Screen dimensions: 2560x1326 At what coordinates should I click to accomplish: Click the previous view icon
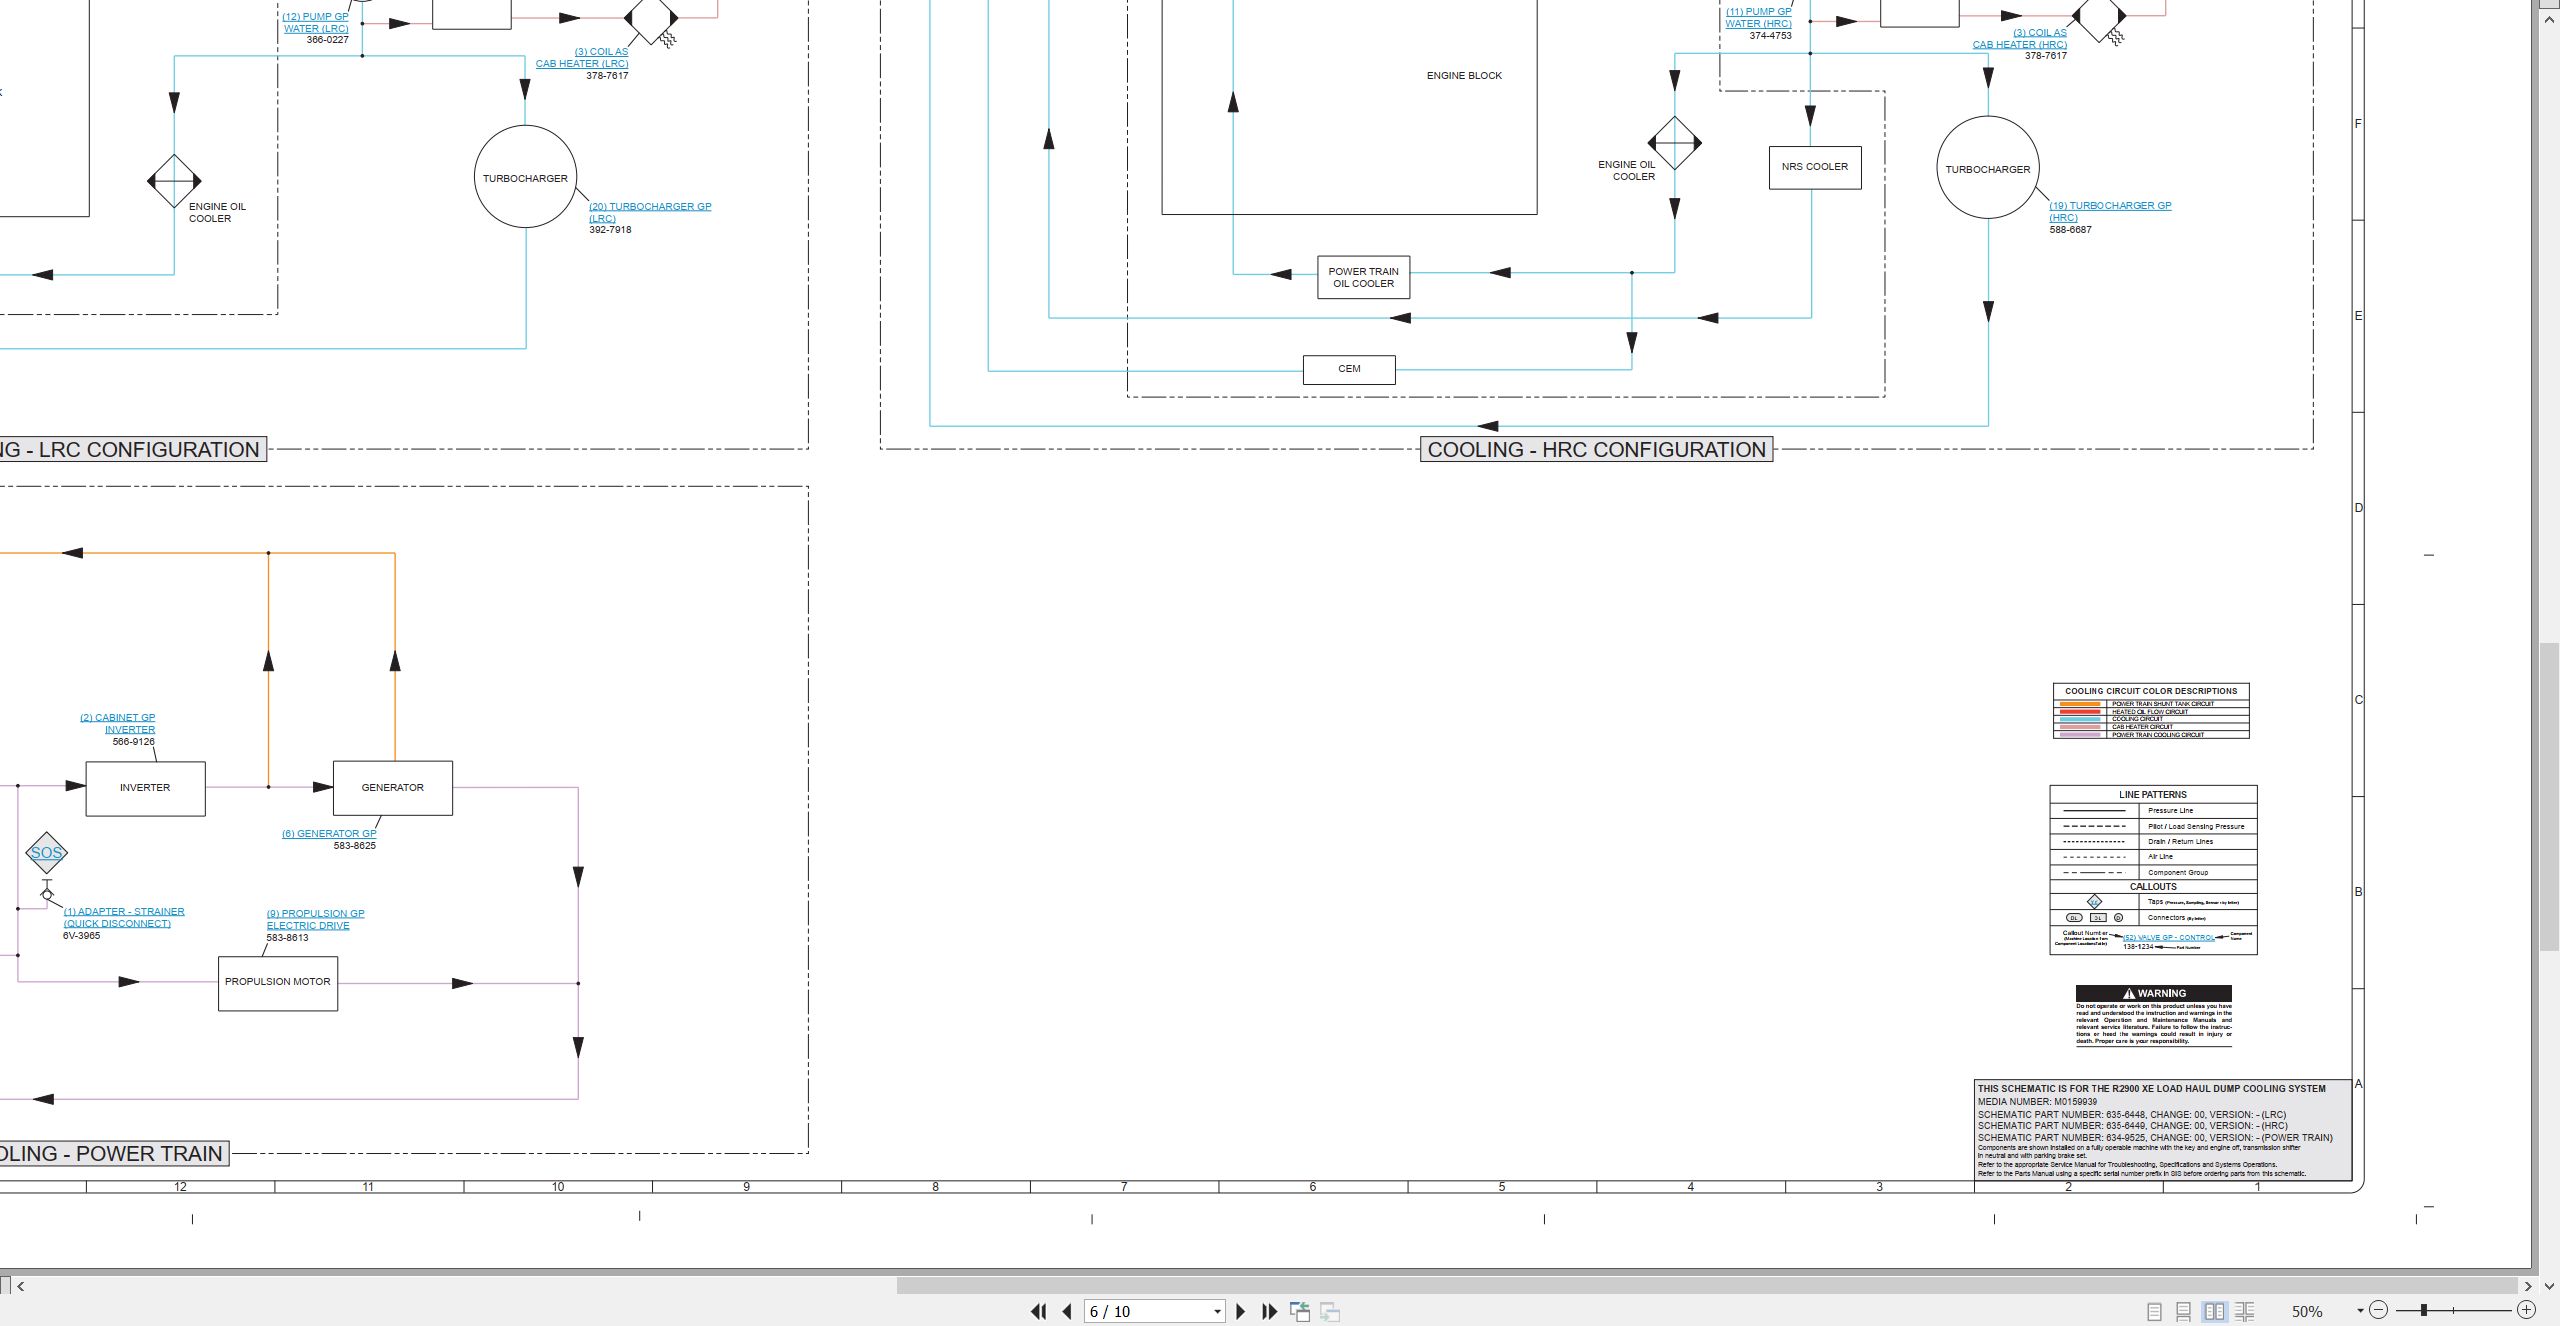pyautogui.click(x=1300, y=1311)
